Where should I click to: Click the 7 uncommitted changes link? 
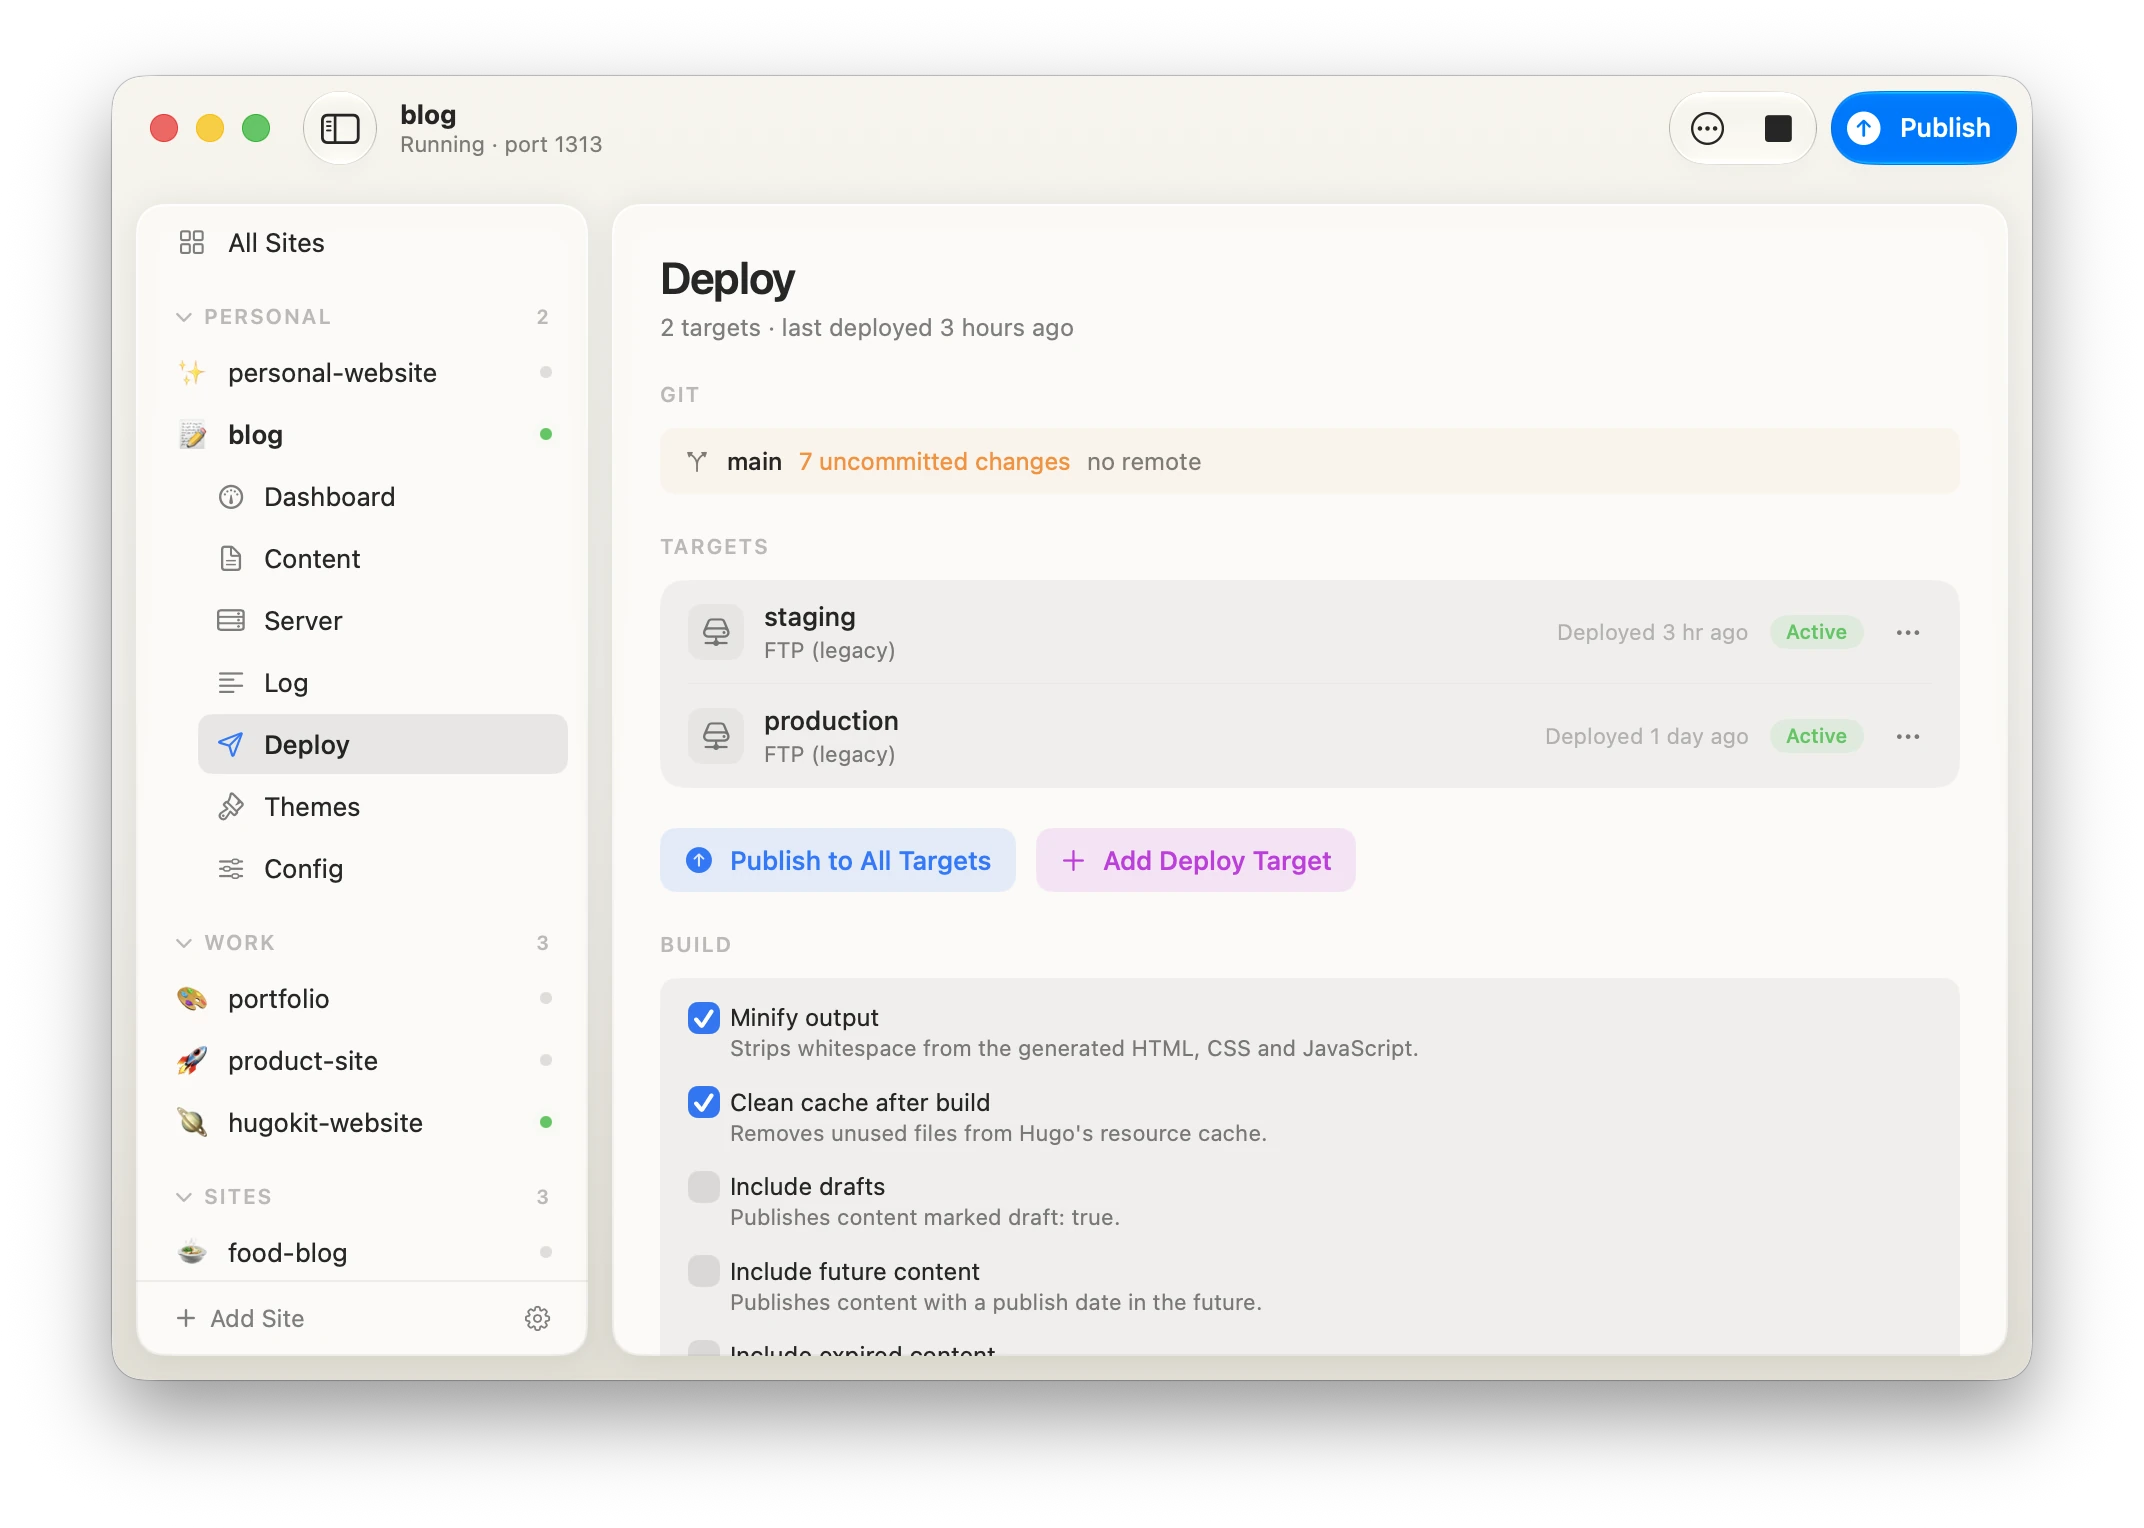[x=934, y=462]
